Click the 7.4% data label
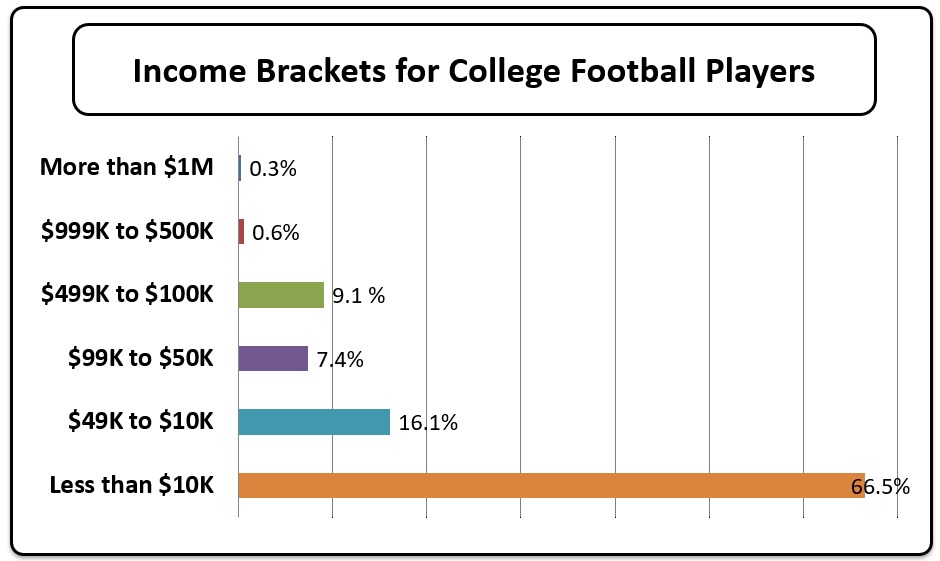The image size is (940, 561). pos(340,359)
